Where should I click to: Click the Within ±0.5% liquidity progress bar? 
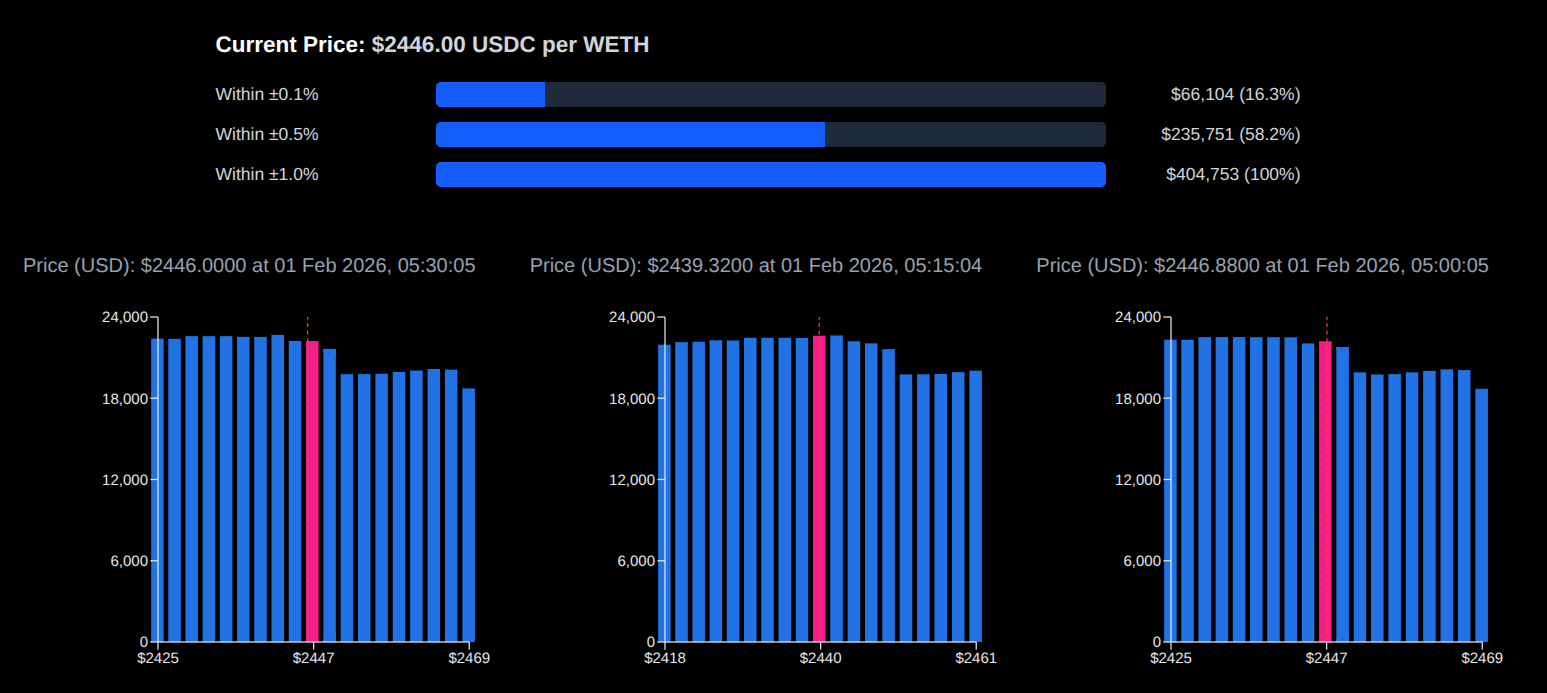tap(770, 135)
